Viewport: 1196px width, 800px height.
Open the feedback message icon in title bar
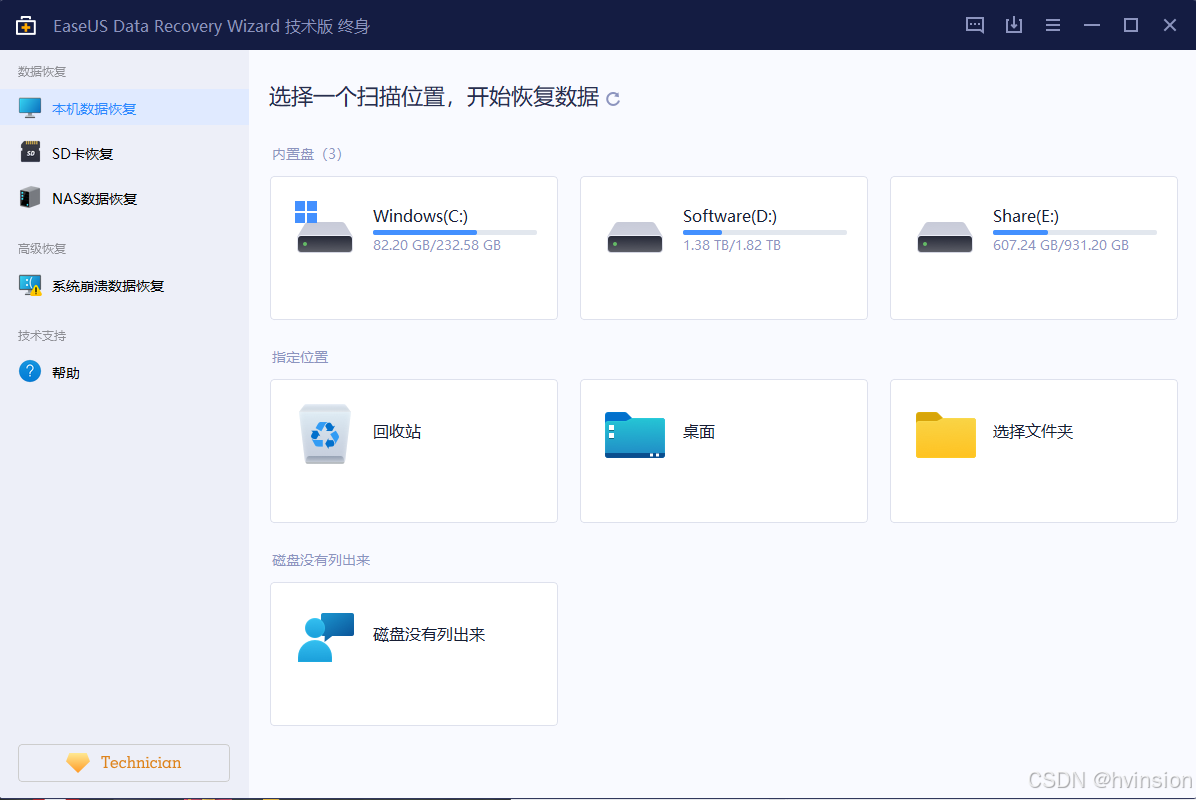click(974, 25)
